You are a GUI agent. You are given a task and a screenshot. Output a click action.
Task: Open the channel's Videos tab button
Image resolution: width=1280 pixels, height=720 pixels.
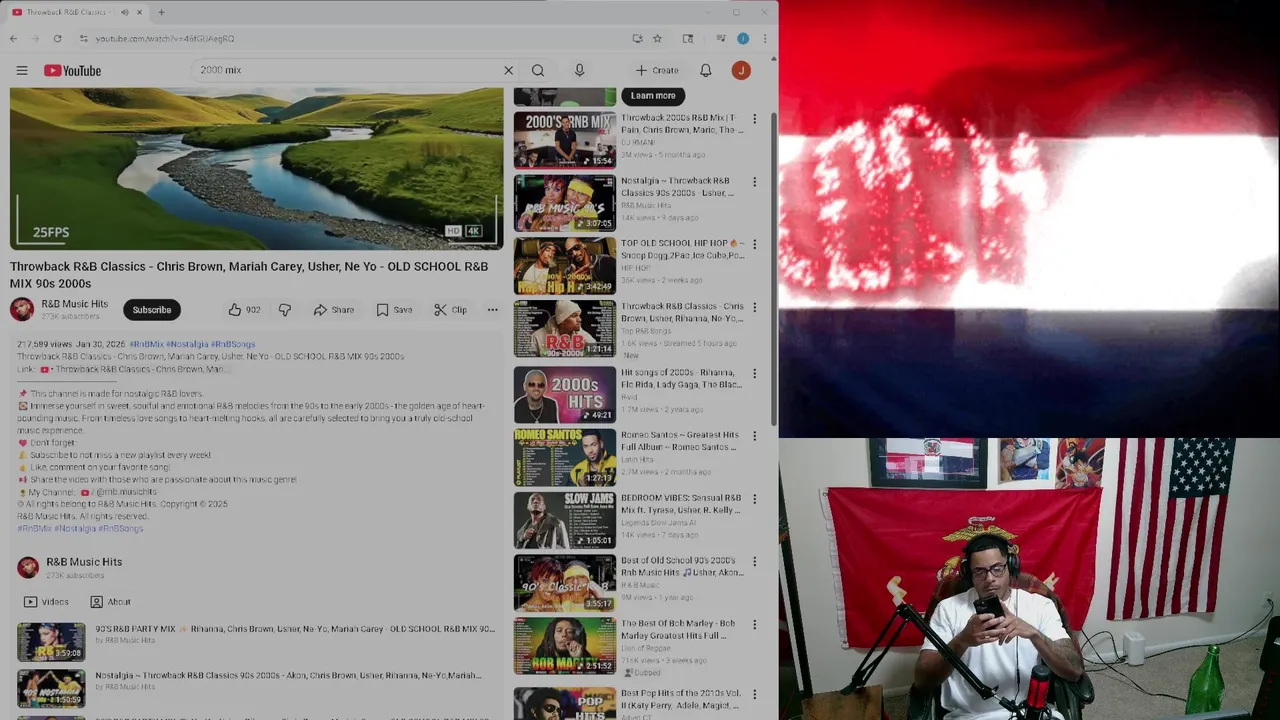click(46, 602)
